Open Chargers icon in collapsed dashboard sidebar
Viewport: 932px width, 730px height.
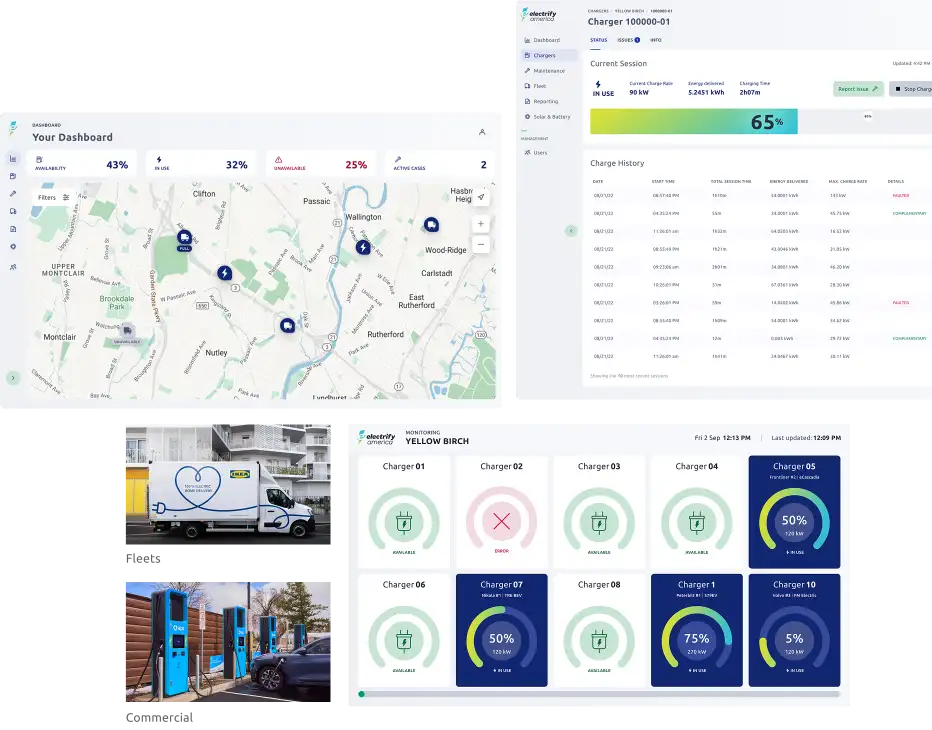pyautogui.click(x=13, y=176)
